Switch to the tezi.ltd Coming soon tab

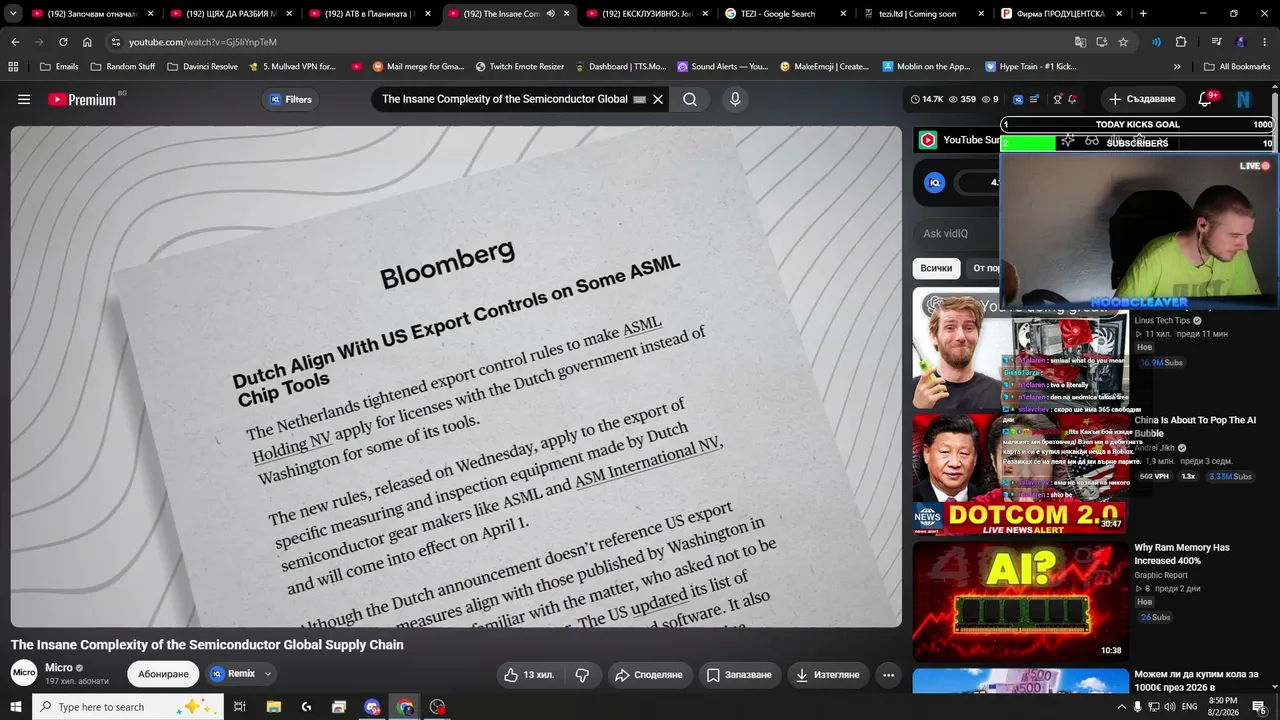coord(923,14)
